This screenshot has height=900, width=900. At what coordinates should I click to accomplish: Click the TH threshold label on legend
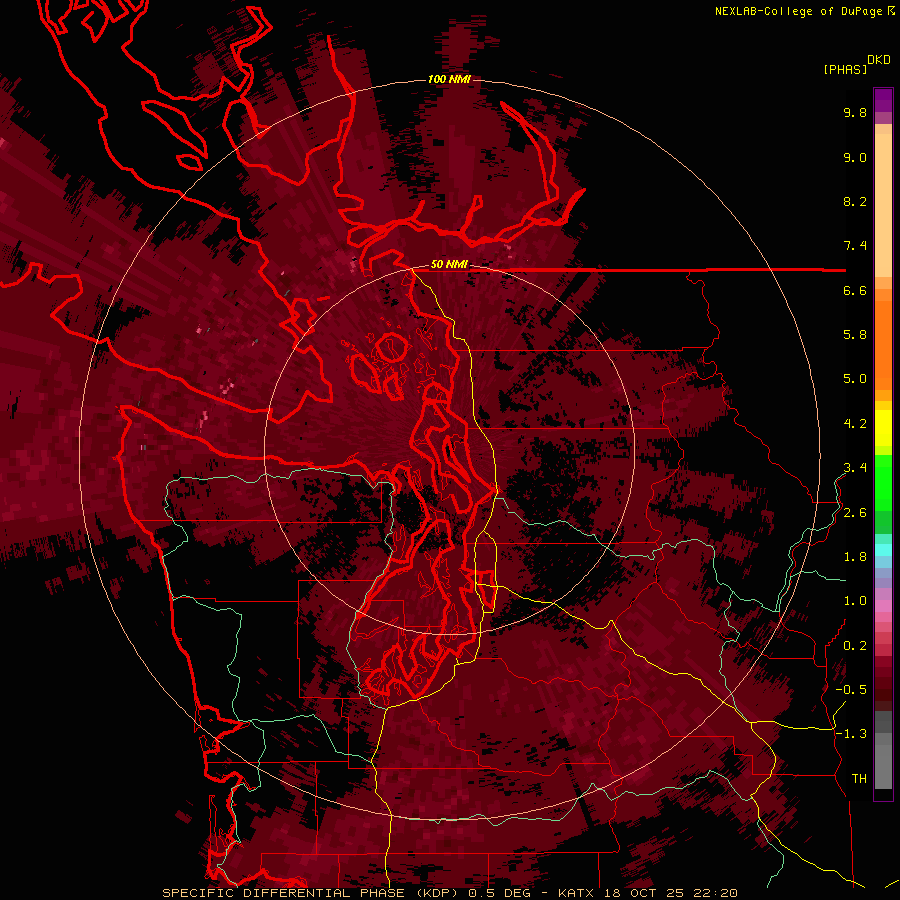[859, 779]
